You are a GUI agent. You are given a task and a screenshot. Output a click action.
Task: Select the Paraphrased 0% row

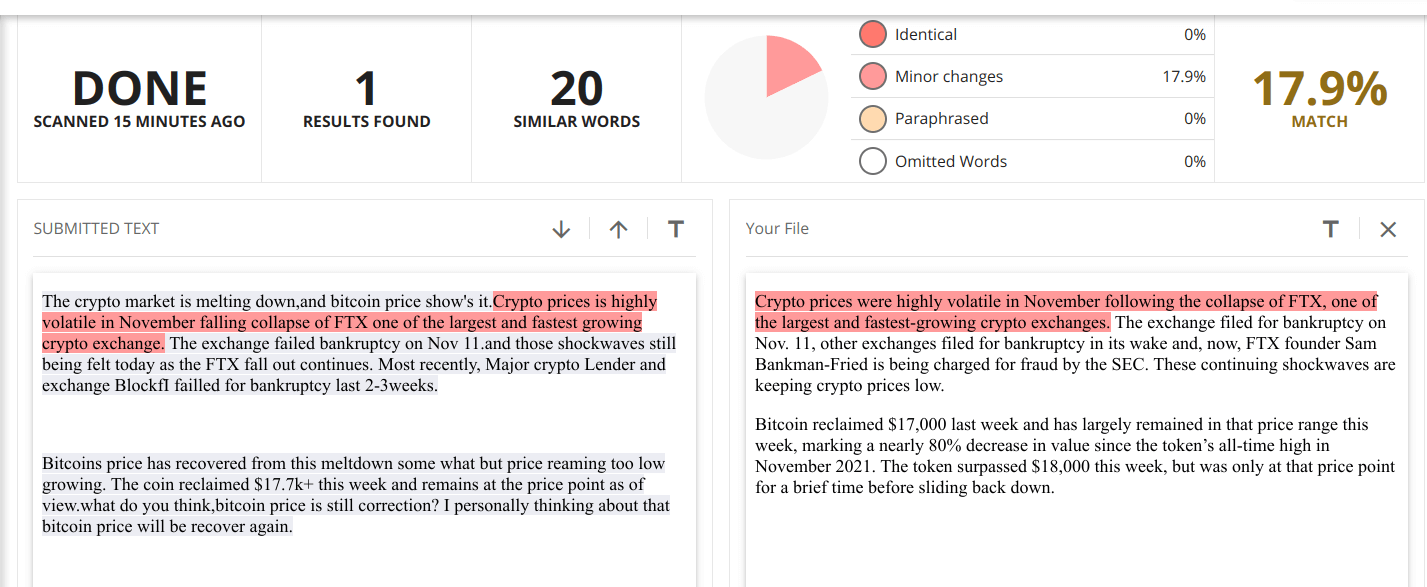1032,118
